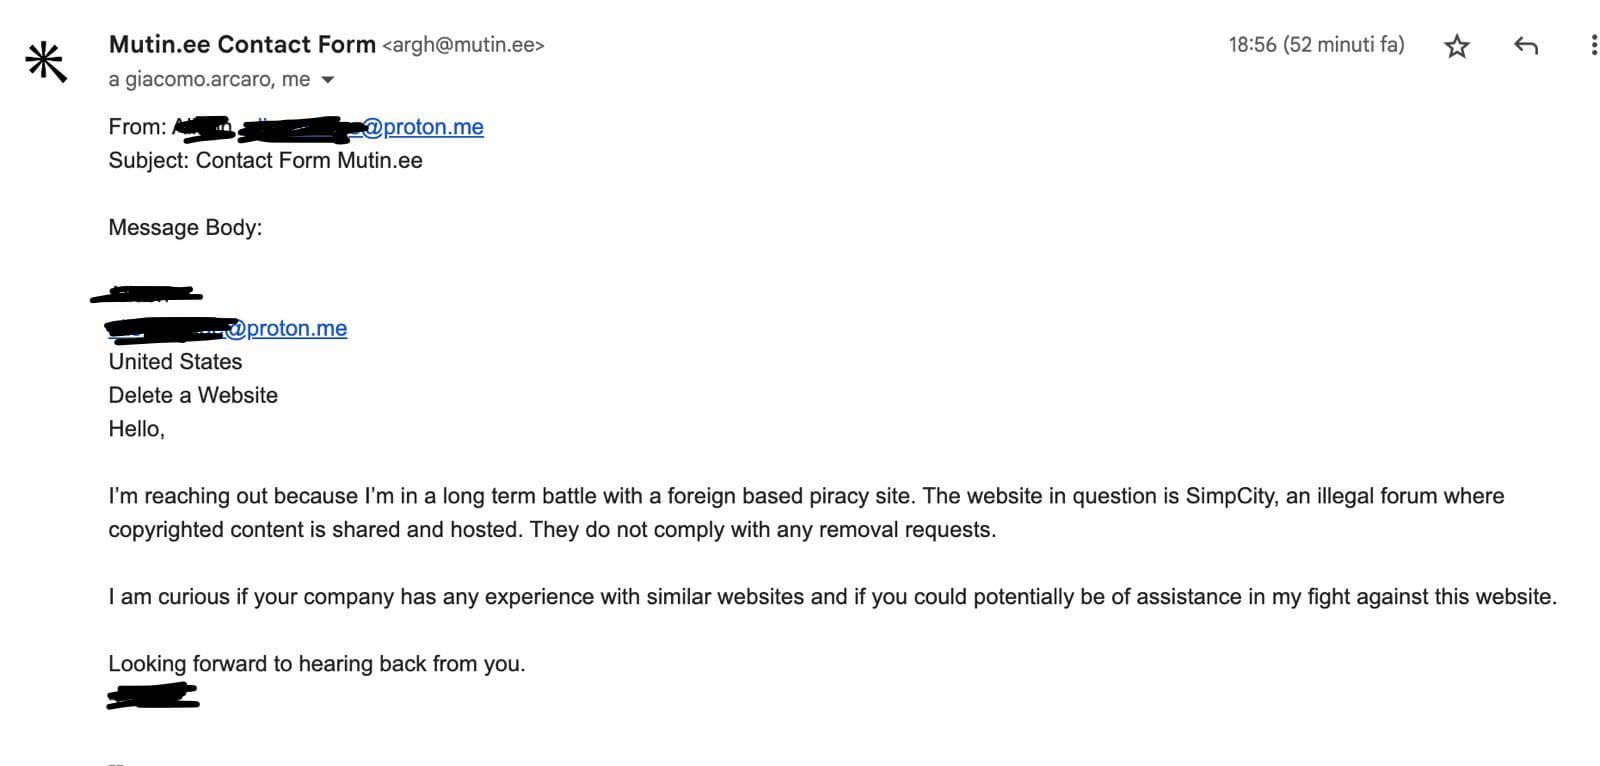
Task: Click the "Message Body:" label
Action: [x=185, y=227]
